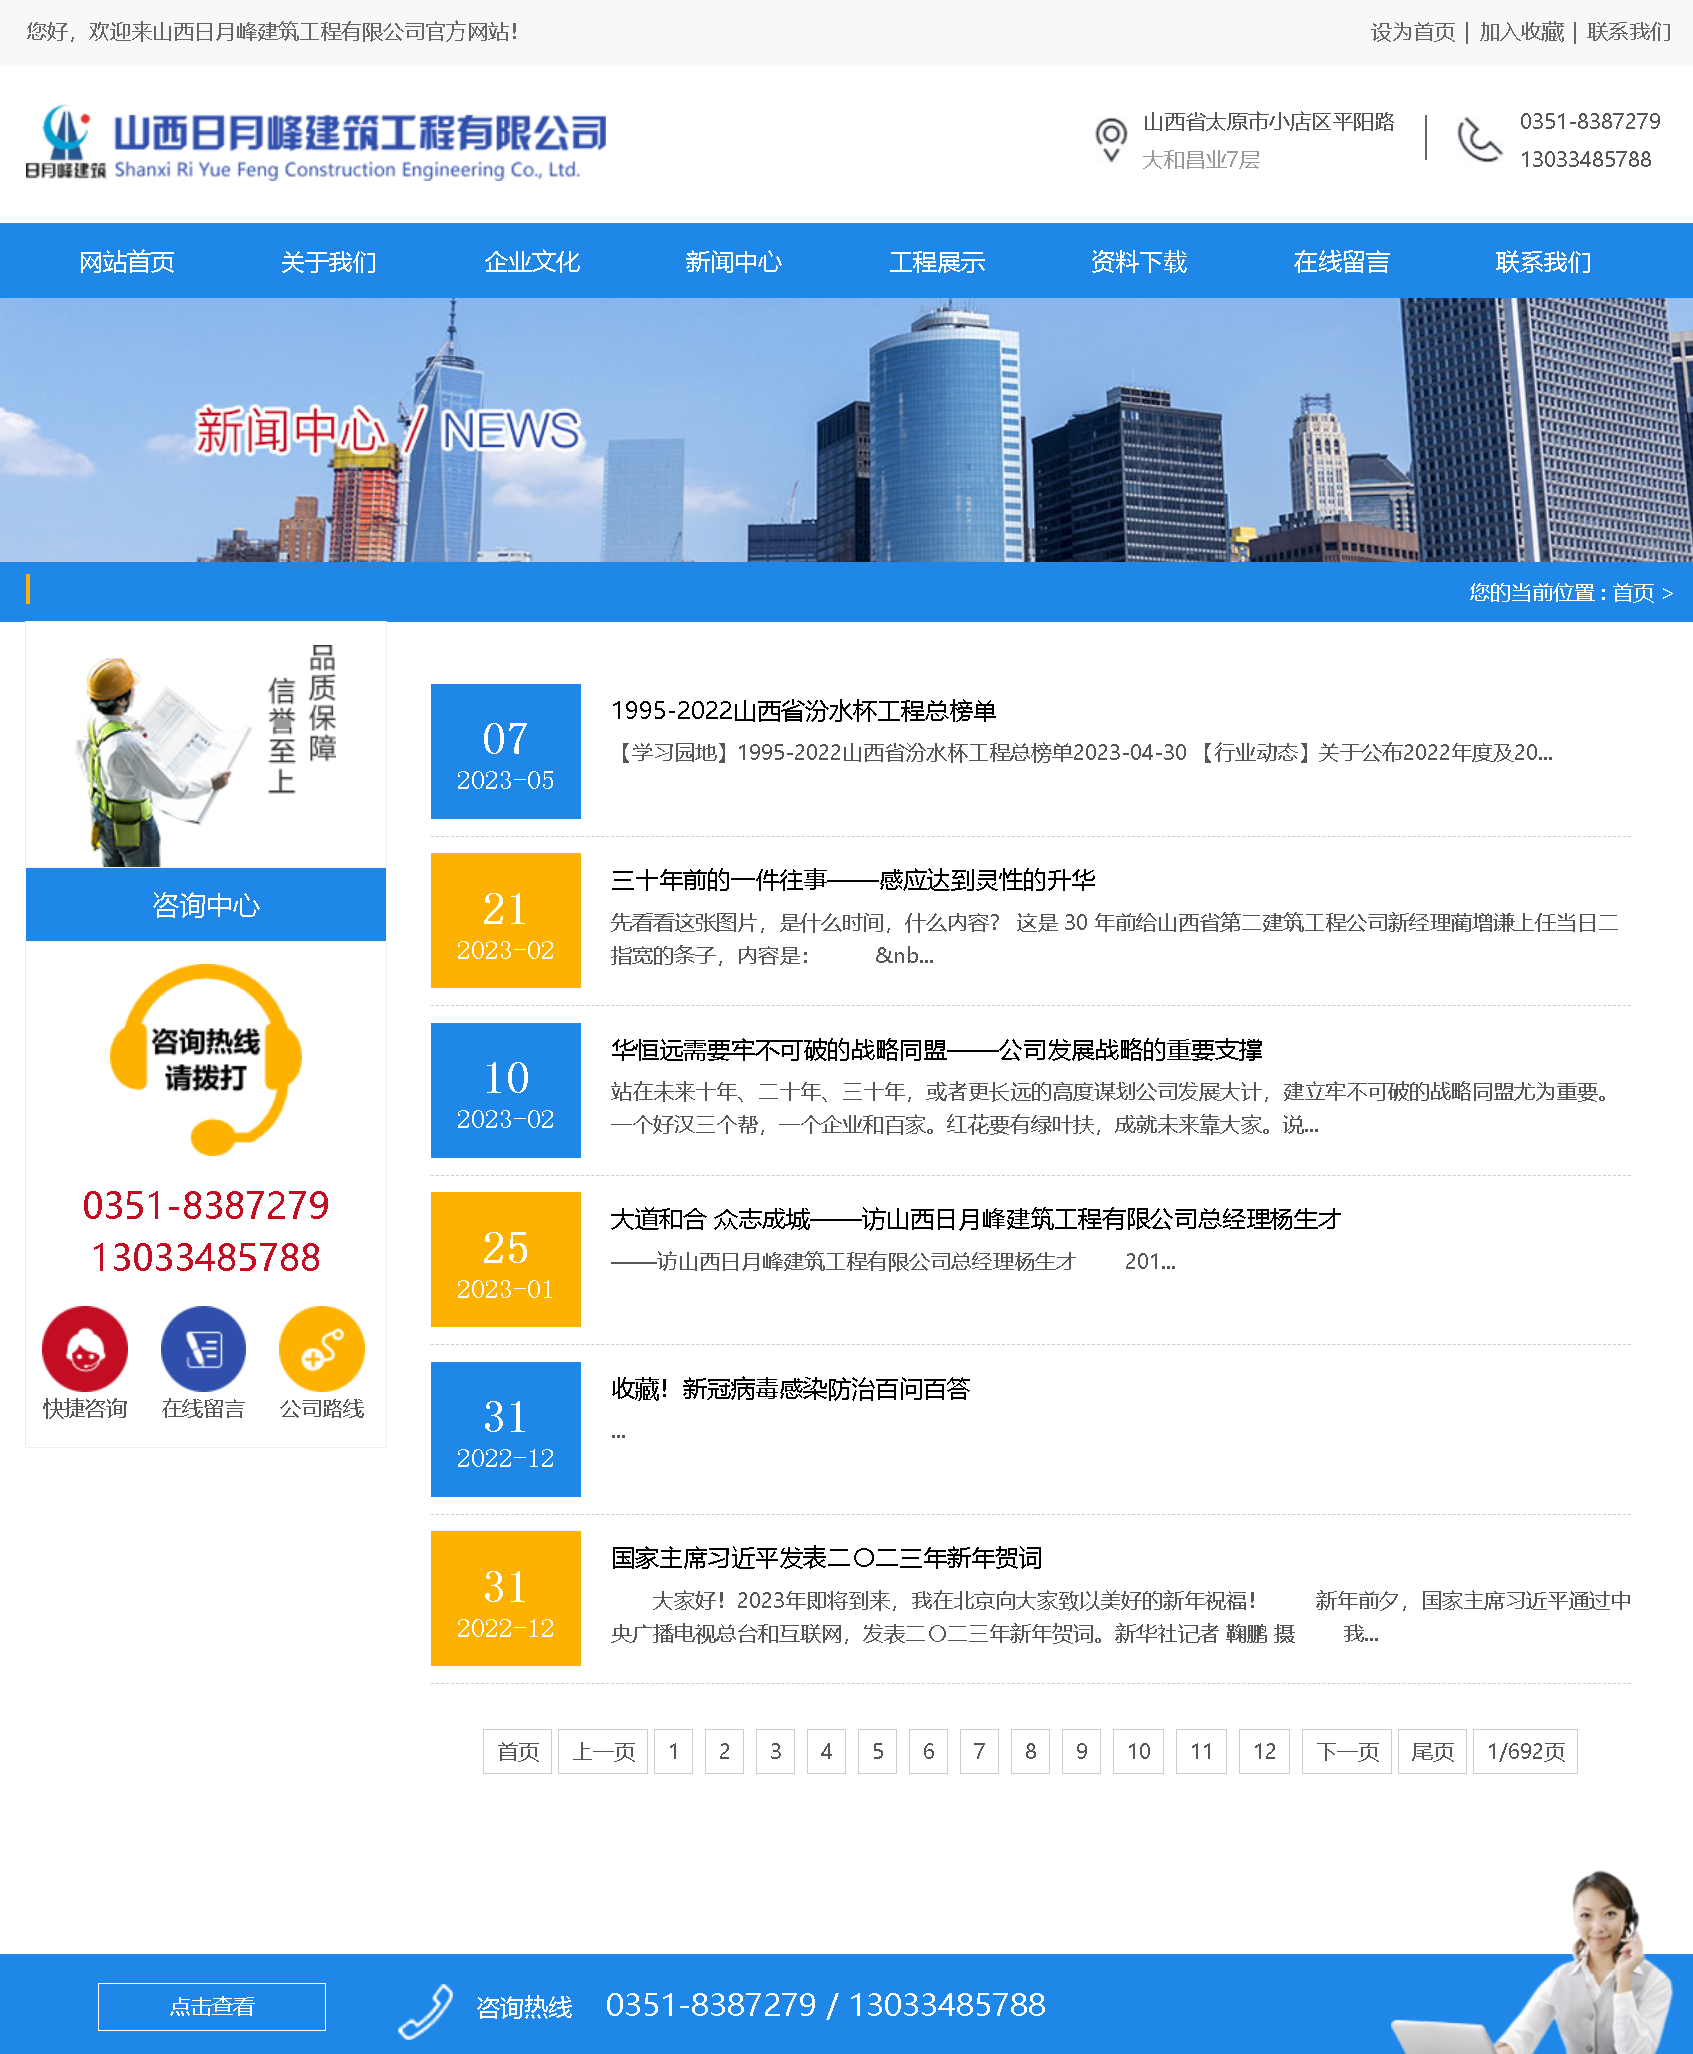
Task: Select page 5 in pagination
Action: click(877, 1751)
